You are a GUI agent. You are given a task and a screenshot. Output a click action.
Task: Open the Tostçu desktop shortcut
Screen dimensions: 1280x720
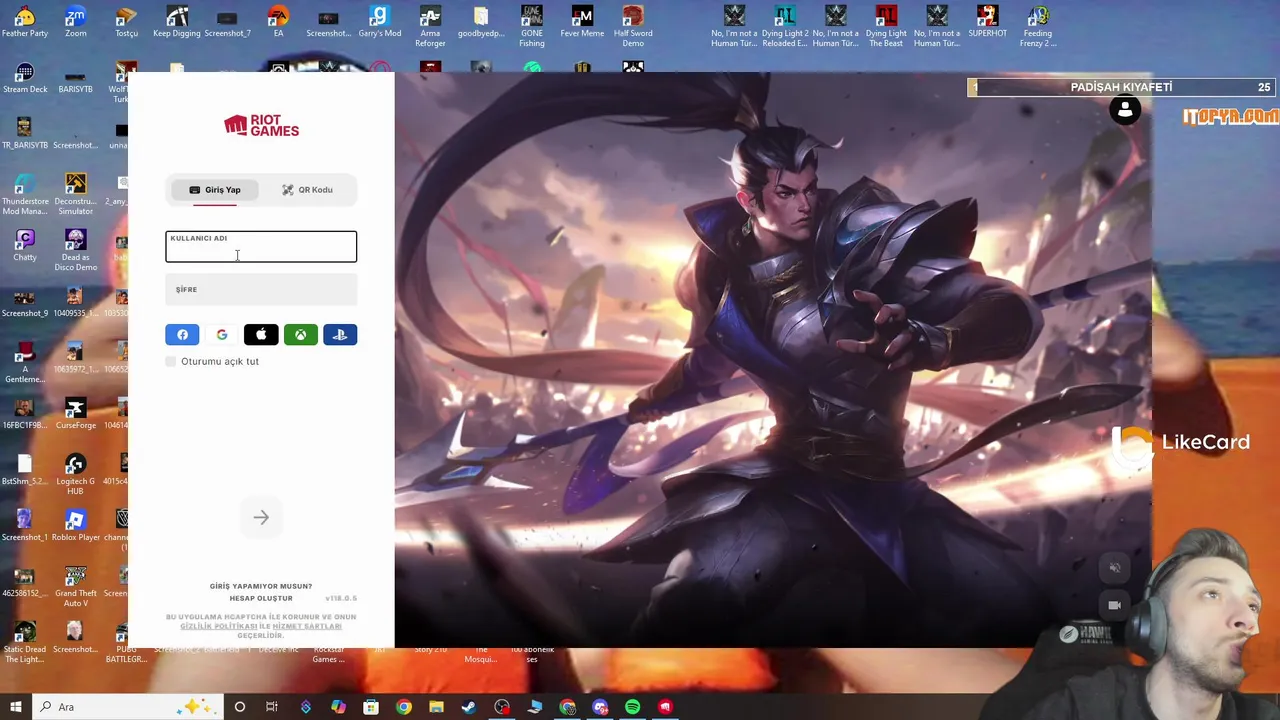(126, 23)
